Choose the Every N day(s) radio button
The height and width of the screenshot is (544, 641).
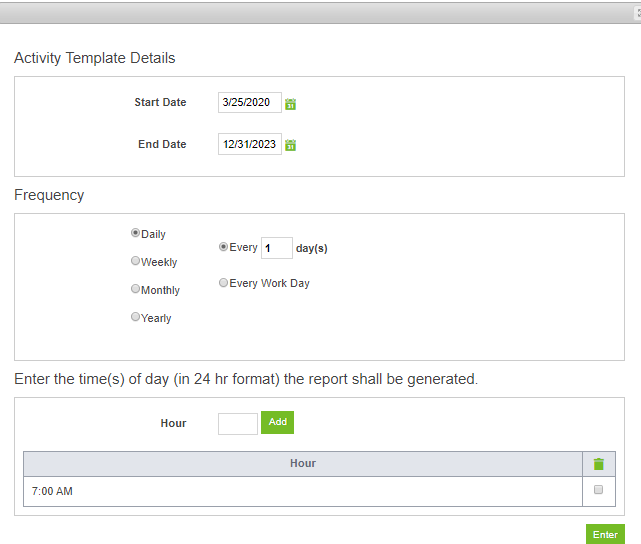(223, 246)
